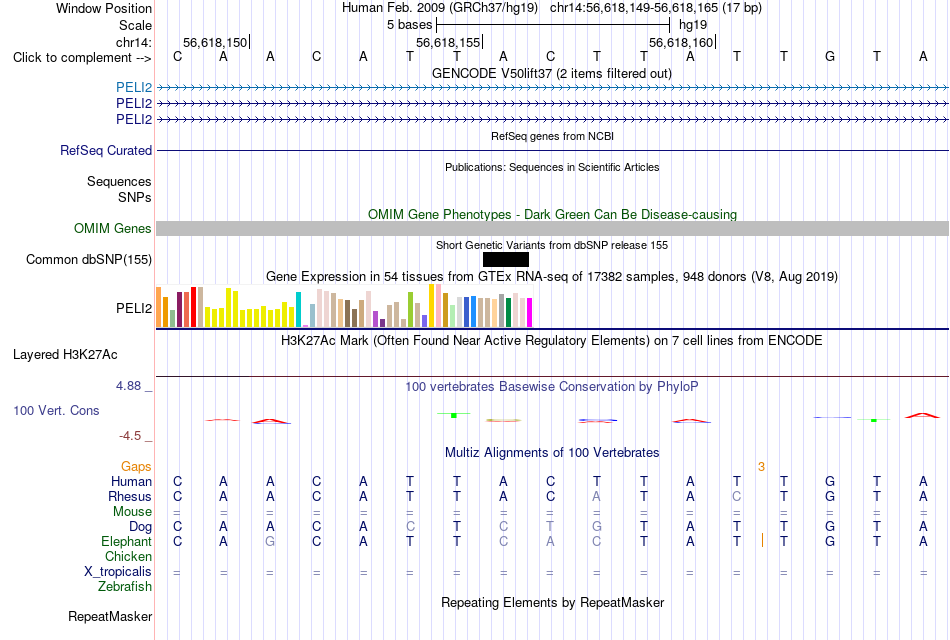Click the Elephant species label
The image size is (950, 640).
(x=127, y=541)
